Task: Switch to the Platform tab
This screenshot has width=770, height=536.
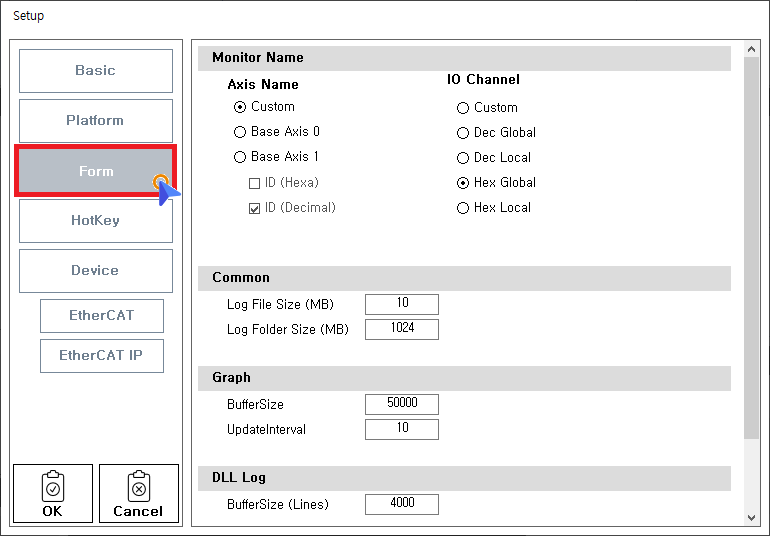Action: [96, 121]
